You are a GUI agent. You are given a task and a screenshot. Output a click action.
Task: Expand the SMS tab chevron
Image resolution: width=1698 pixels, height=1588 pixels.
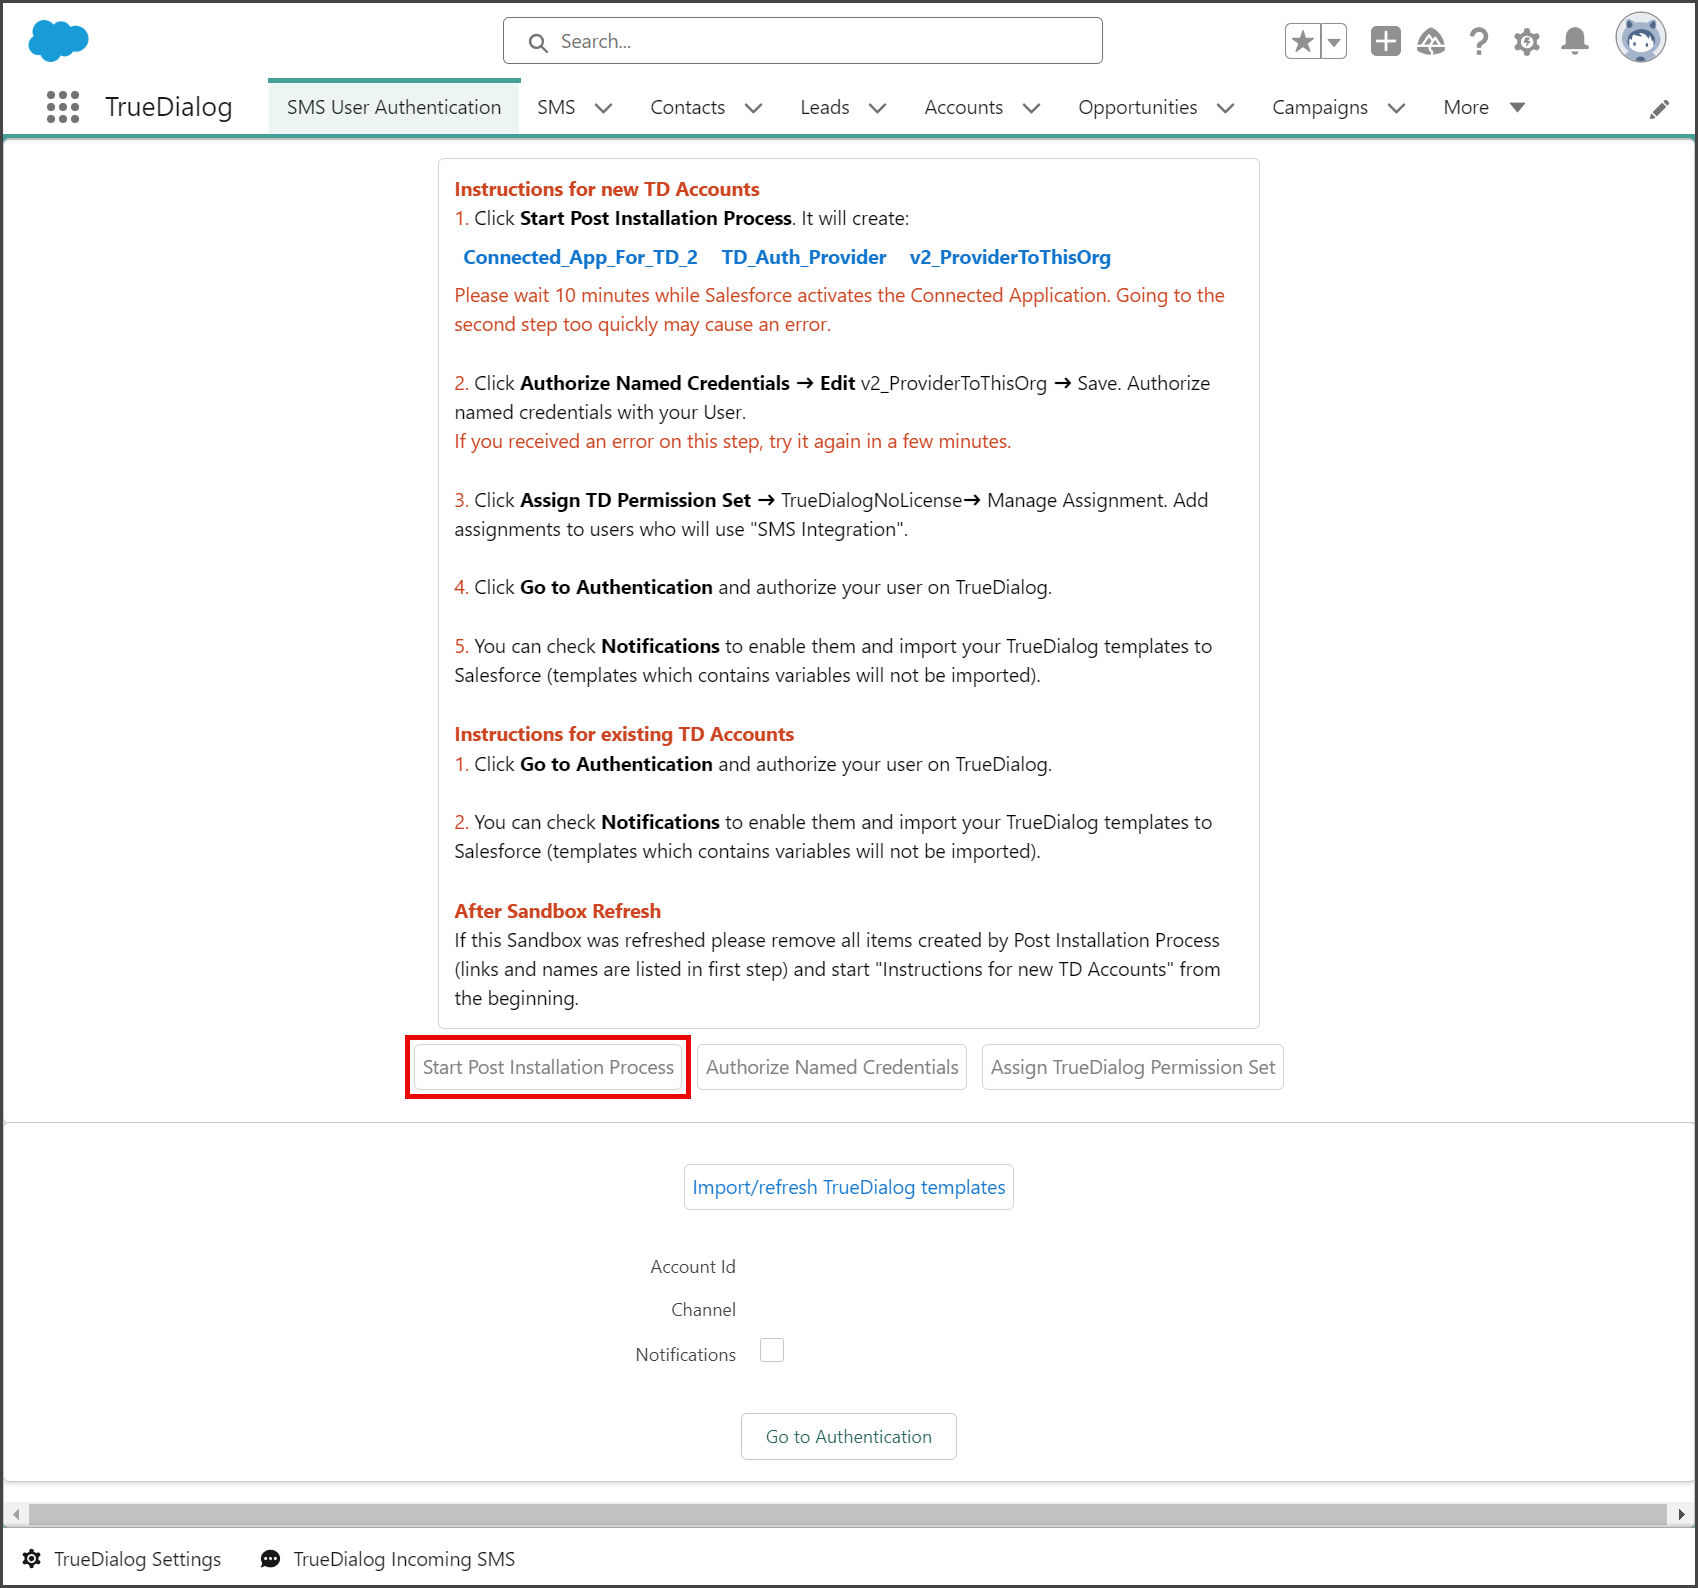(603, 108)
